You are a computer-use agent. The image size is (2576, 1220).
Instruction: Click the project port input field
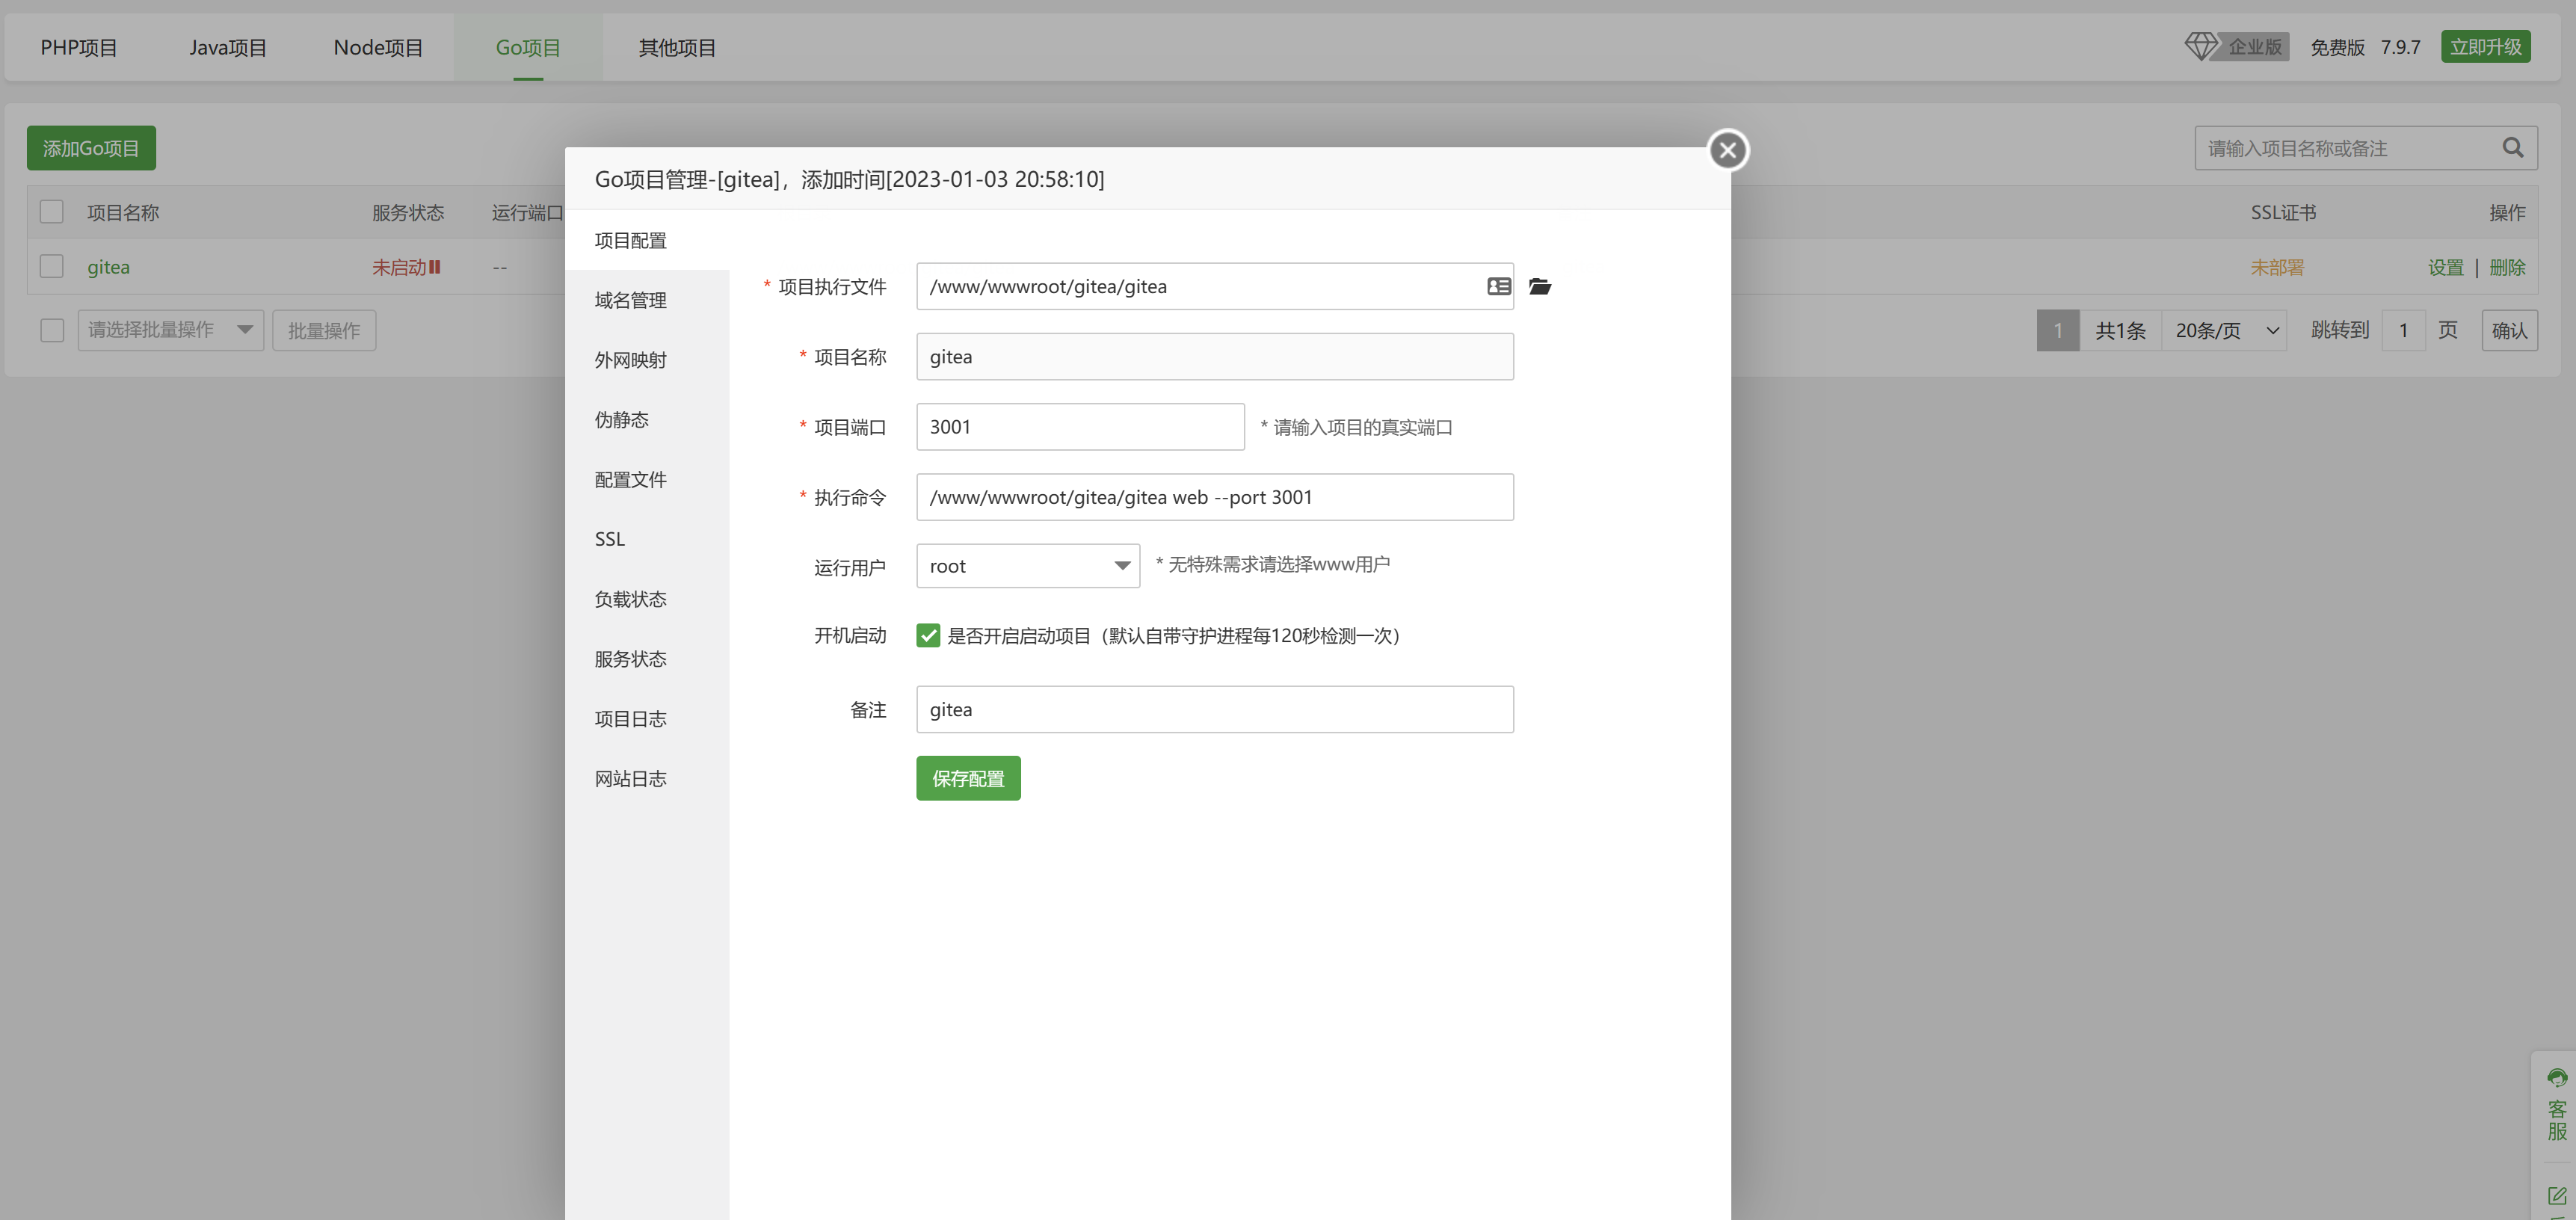click(x=1079, y=427)
